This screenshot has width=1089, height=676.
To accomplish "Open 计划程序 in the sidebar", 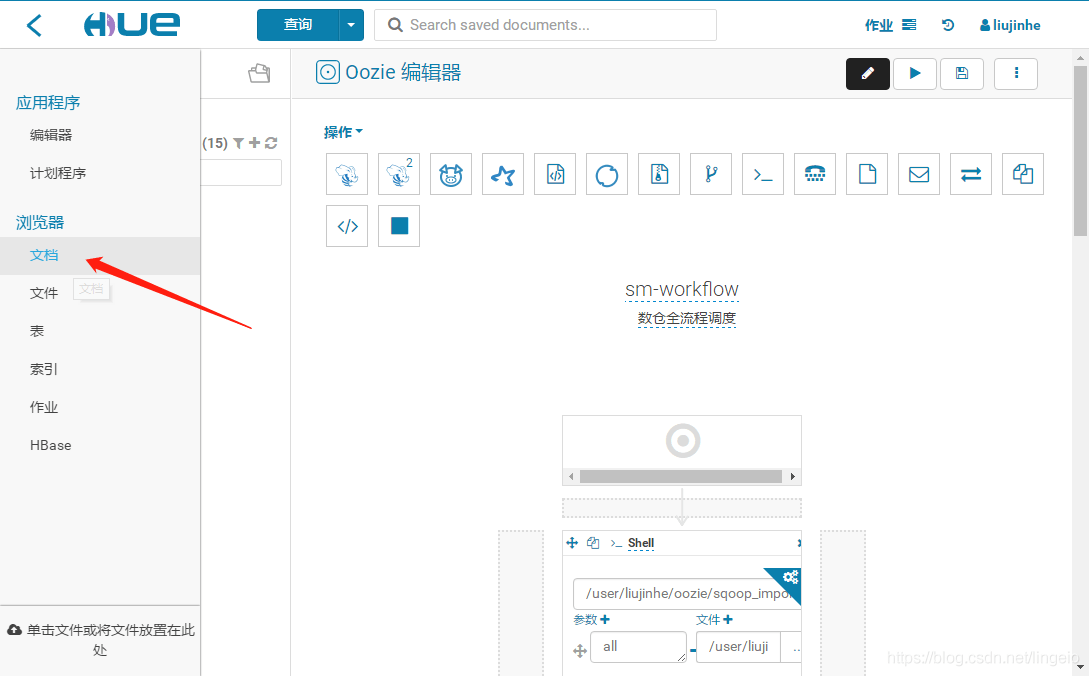I will (58, 173).
